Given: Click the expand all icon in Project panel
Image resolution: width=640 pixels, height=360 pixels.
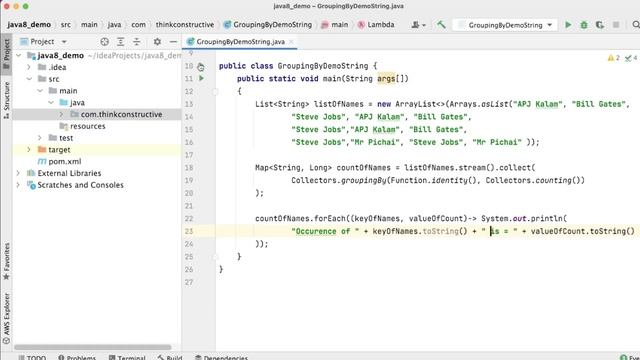Looking at the screenshot, I should point(120,42).
